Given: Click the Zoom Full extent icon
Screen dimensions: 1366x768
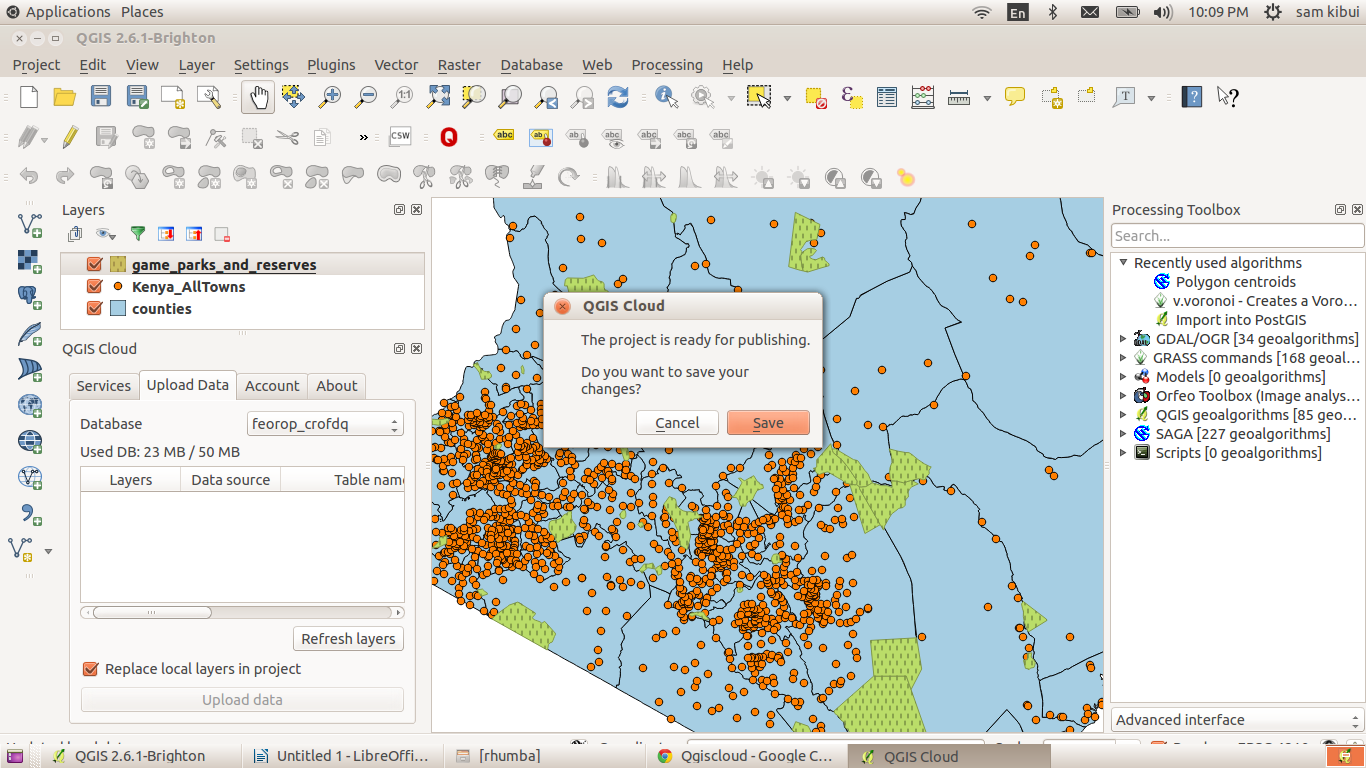Looking at the screenshot, I should (x=438, y=97).
